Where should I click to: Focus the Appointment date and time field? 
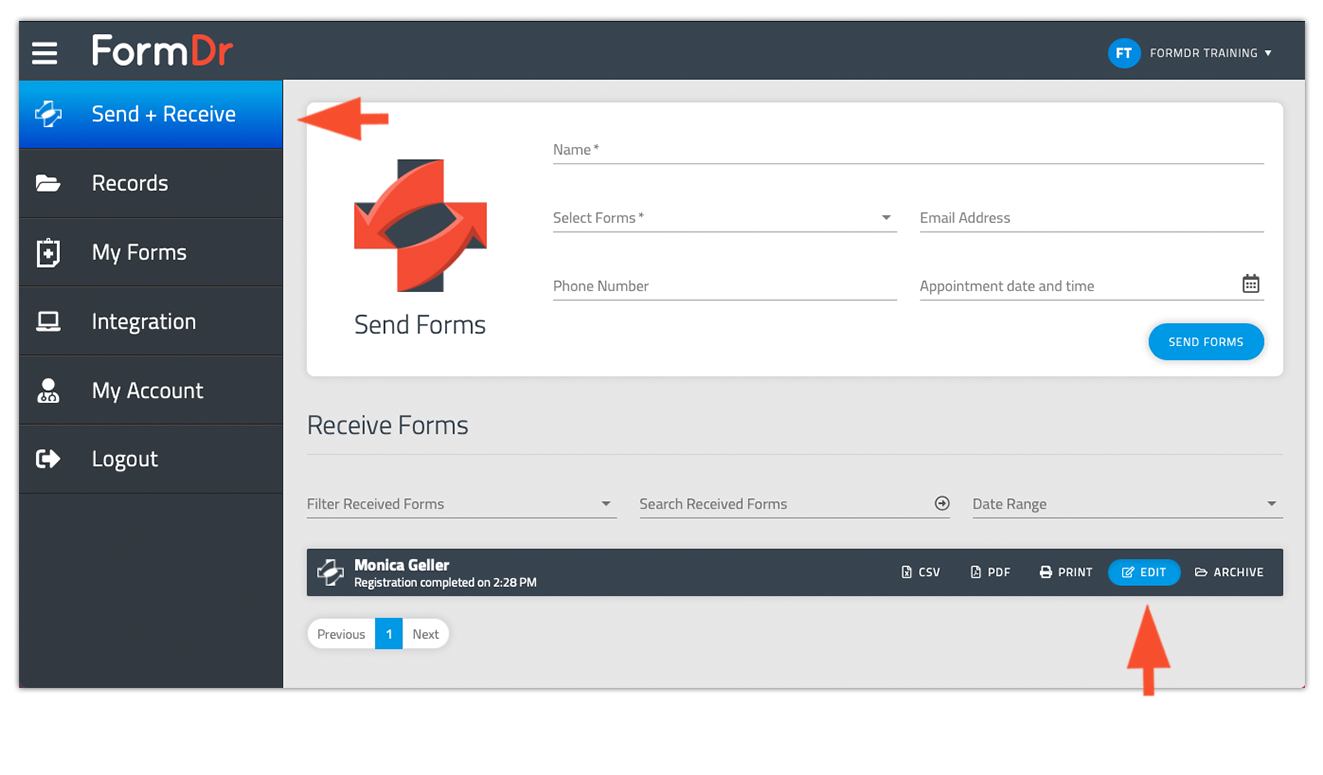tap(1092, 286)
